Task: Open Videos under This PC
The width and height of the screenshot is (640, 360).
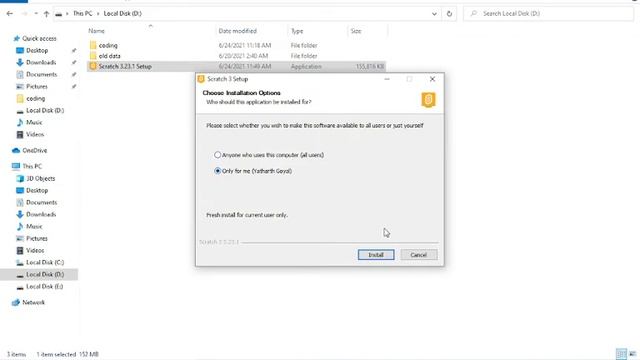Action: pos(35,251)
